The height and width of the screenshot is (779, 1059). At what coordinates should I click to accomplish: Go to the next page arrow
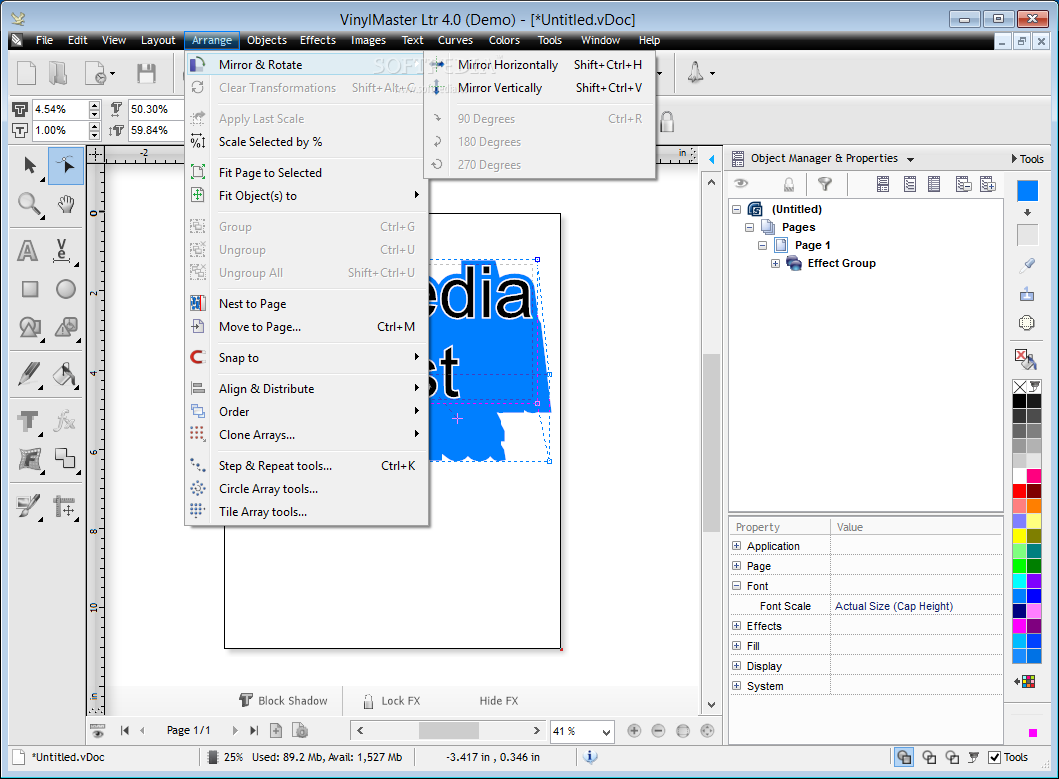pyautogui.click(x=234, y=730)
